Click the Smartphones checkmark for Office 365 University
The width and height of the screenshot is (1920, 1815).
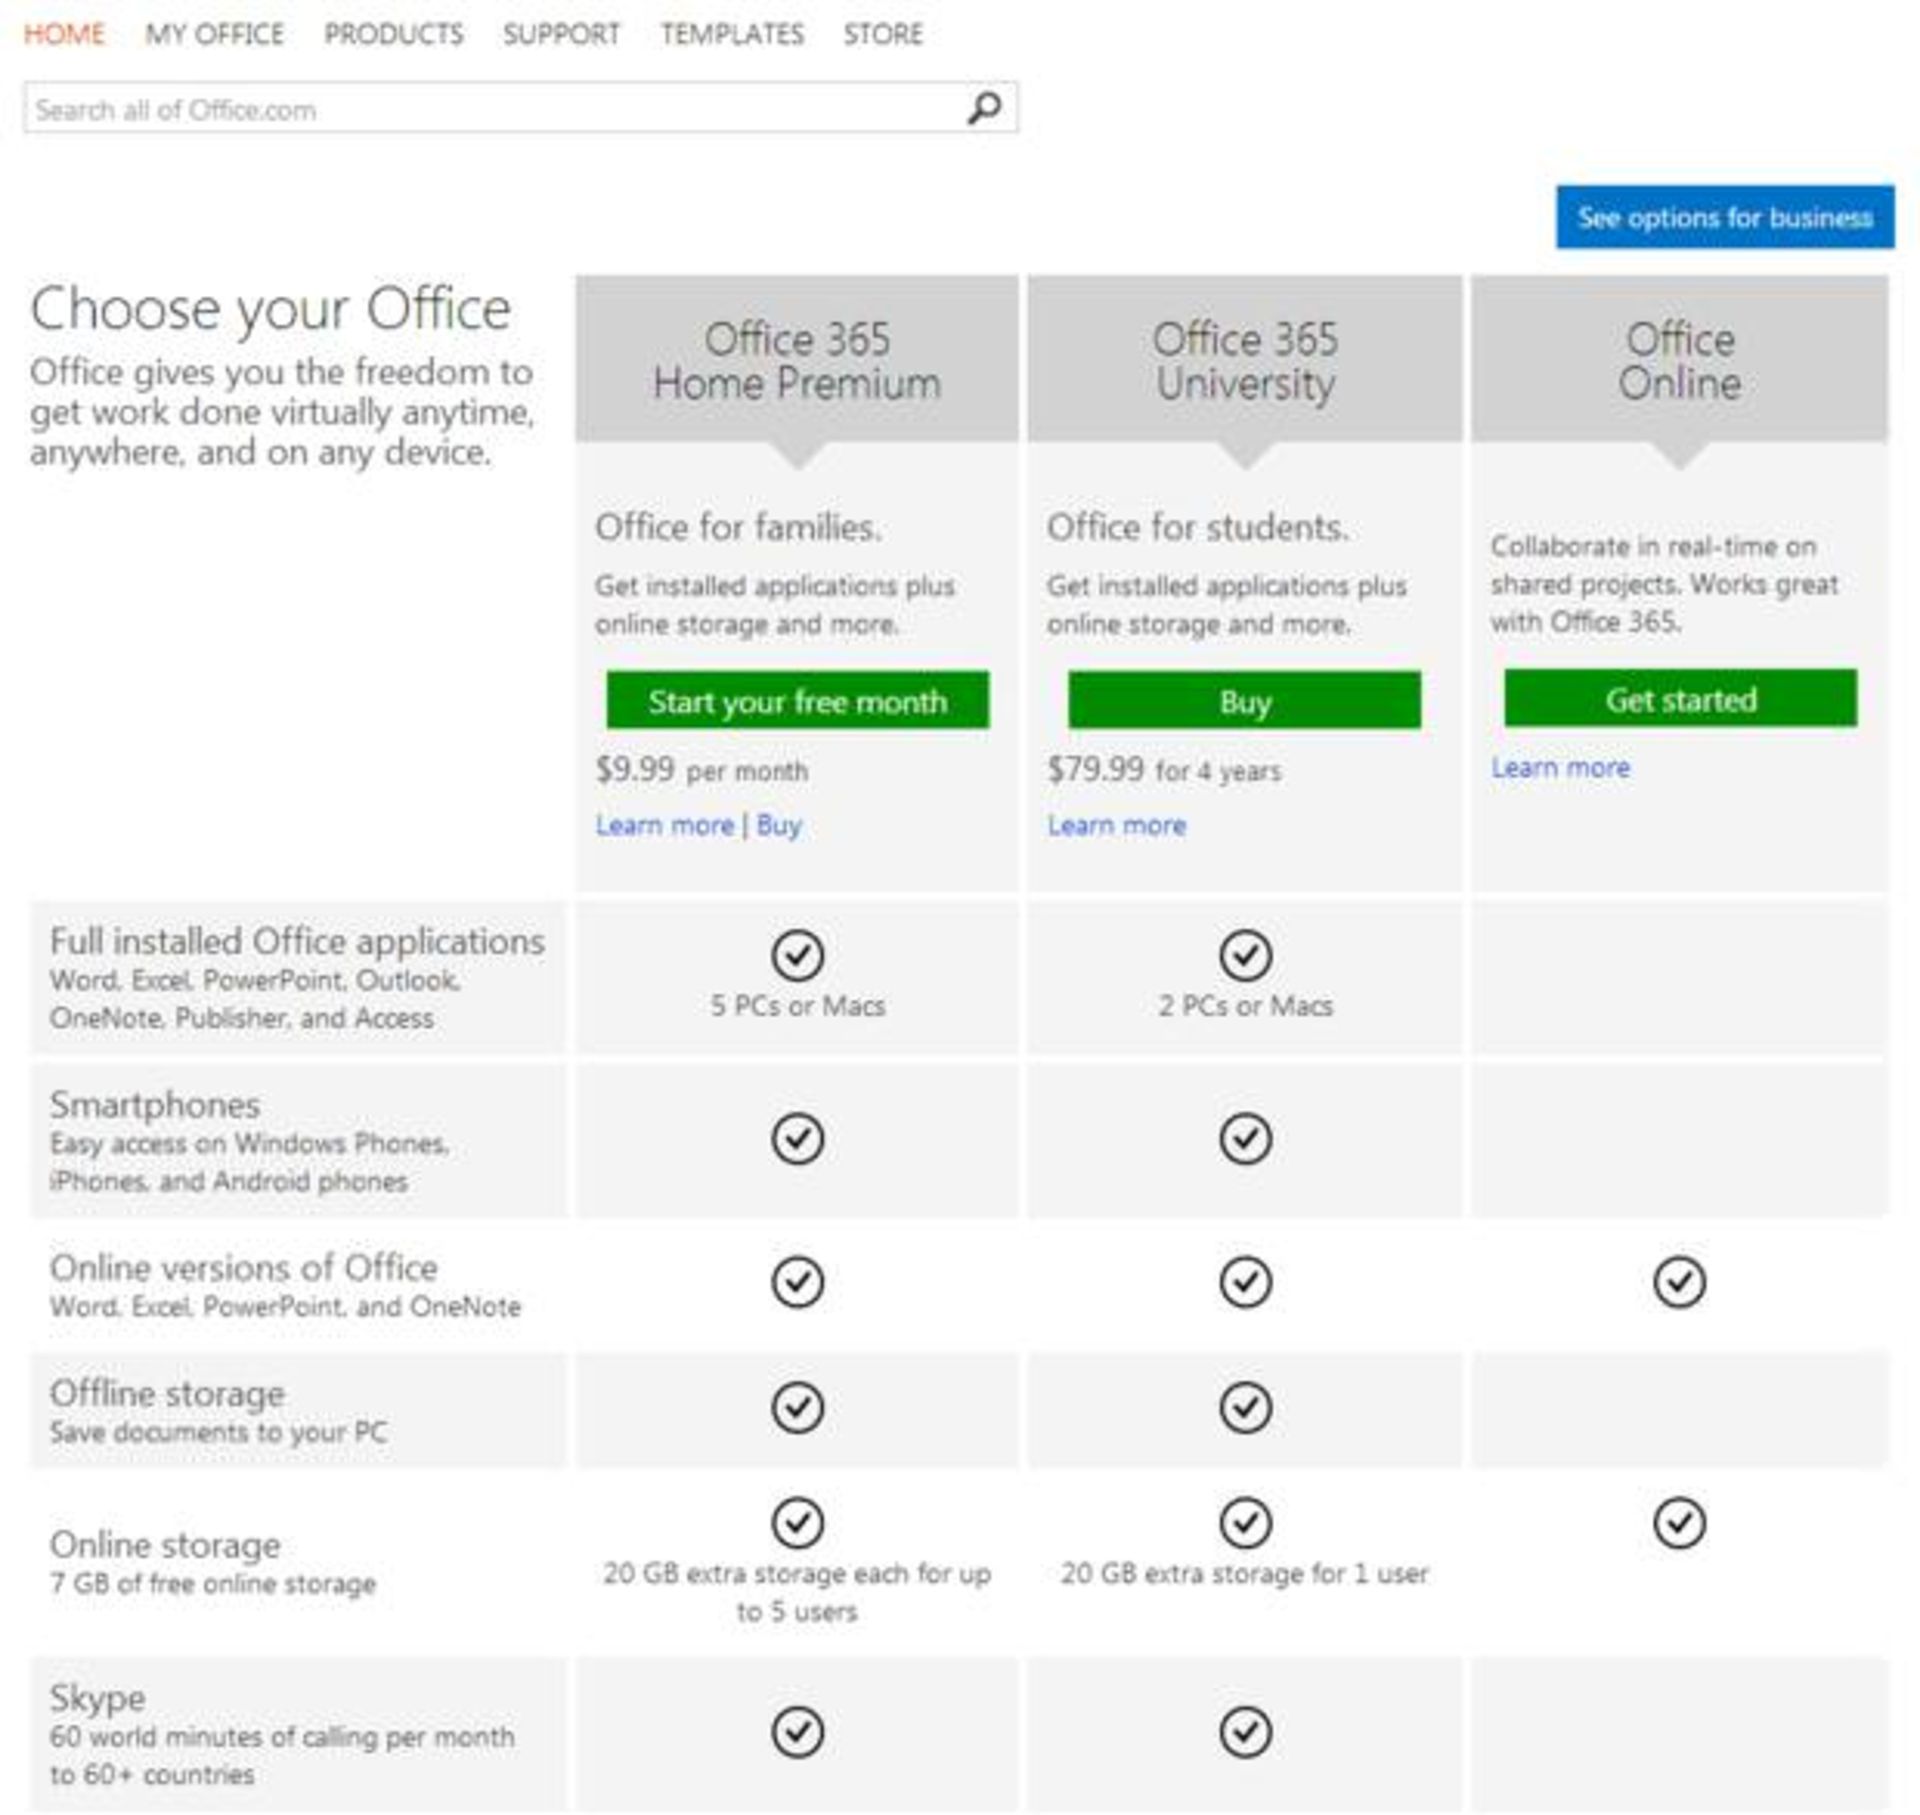pyautogui.click(x=1247, y=1138)
